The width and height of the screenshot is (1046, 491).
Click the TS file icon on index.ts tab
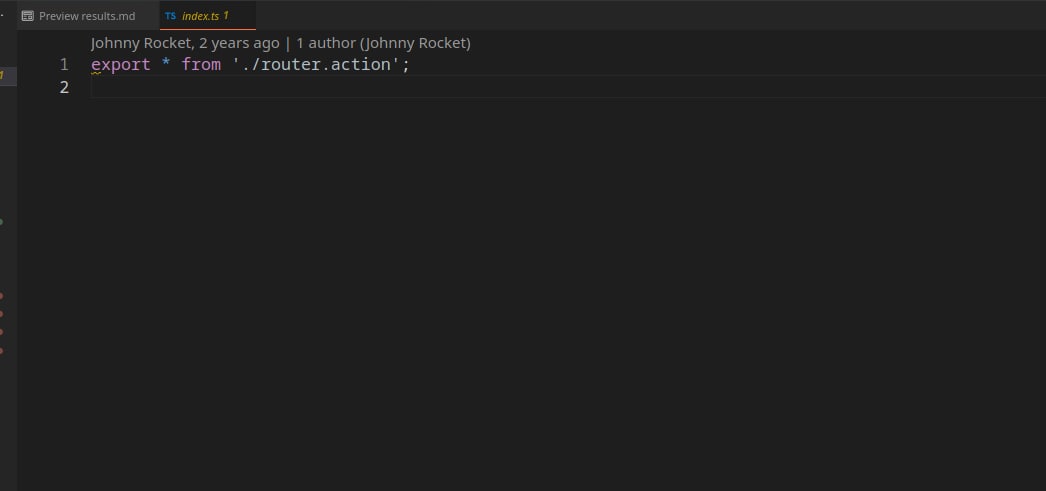point(171,16)
